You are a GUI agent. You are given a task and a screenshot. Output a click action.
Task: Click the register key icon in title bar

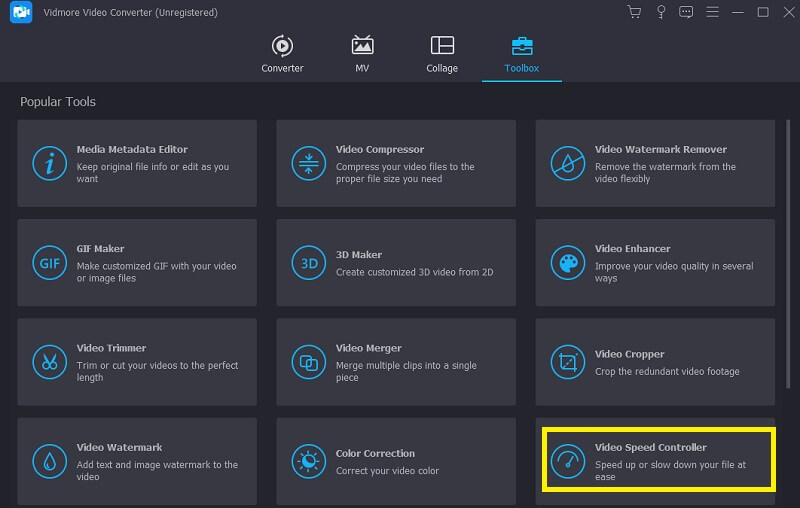[660, 12]
